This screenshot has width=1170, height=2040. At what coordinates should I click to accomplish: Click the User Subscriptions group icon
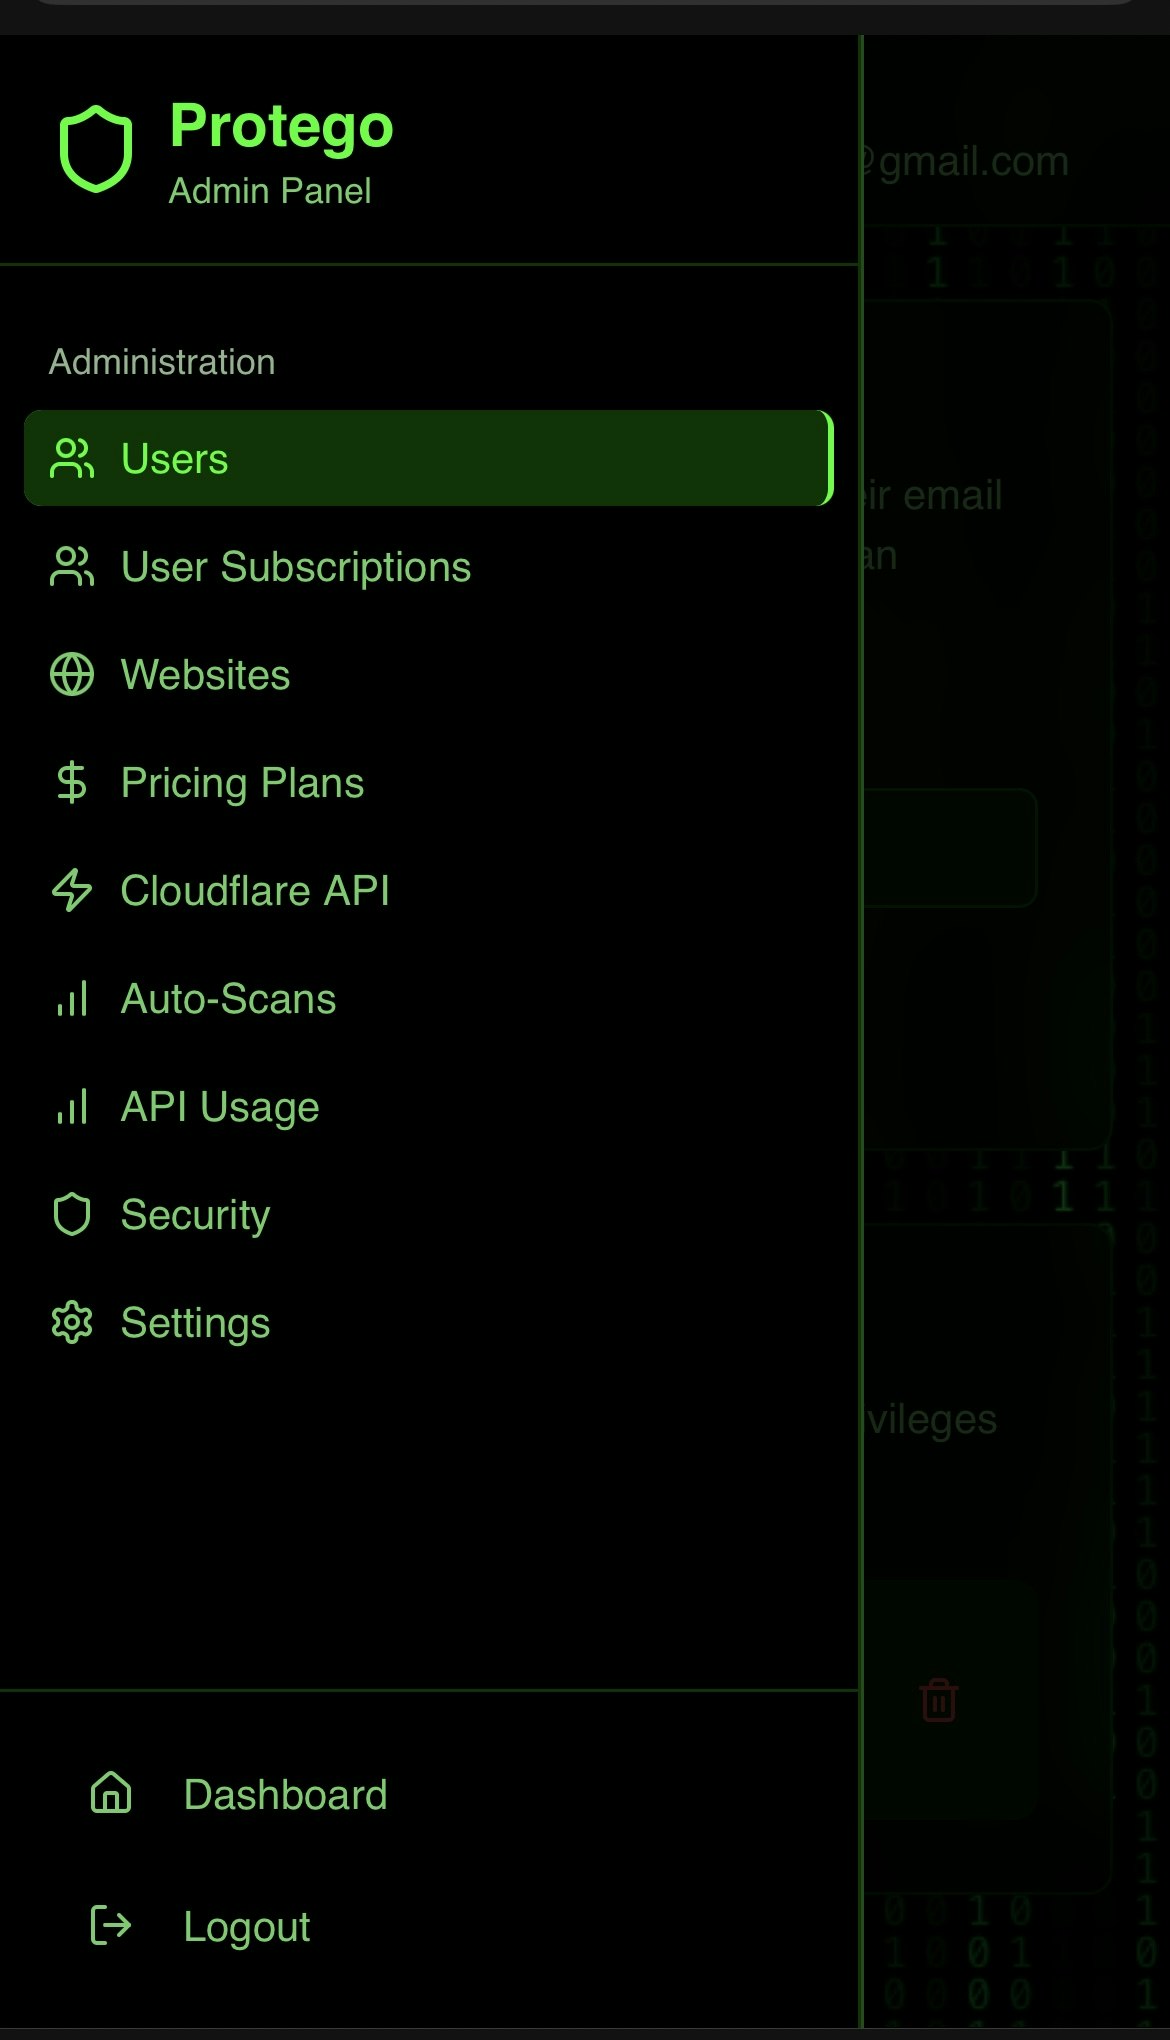(71, 566)
